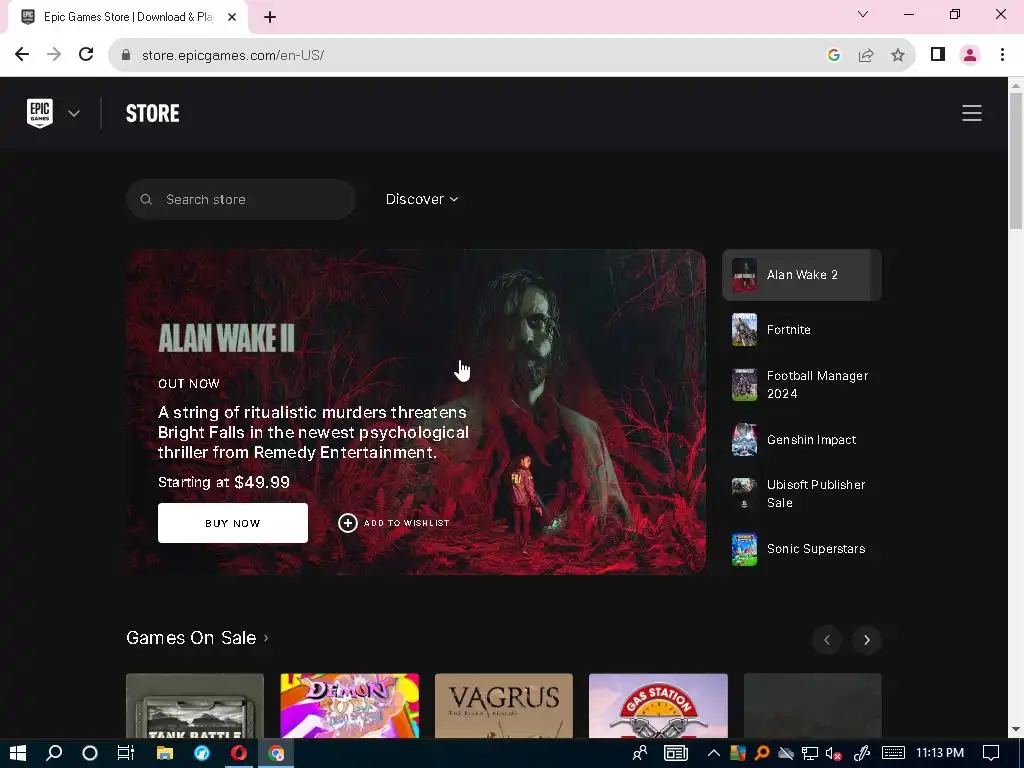Click the Add to Wishlist plus icon
The width and height of the screenshot is (1024, 768).
(x=347, y=523)
